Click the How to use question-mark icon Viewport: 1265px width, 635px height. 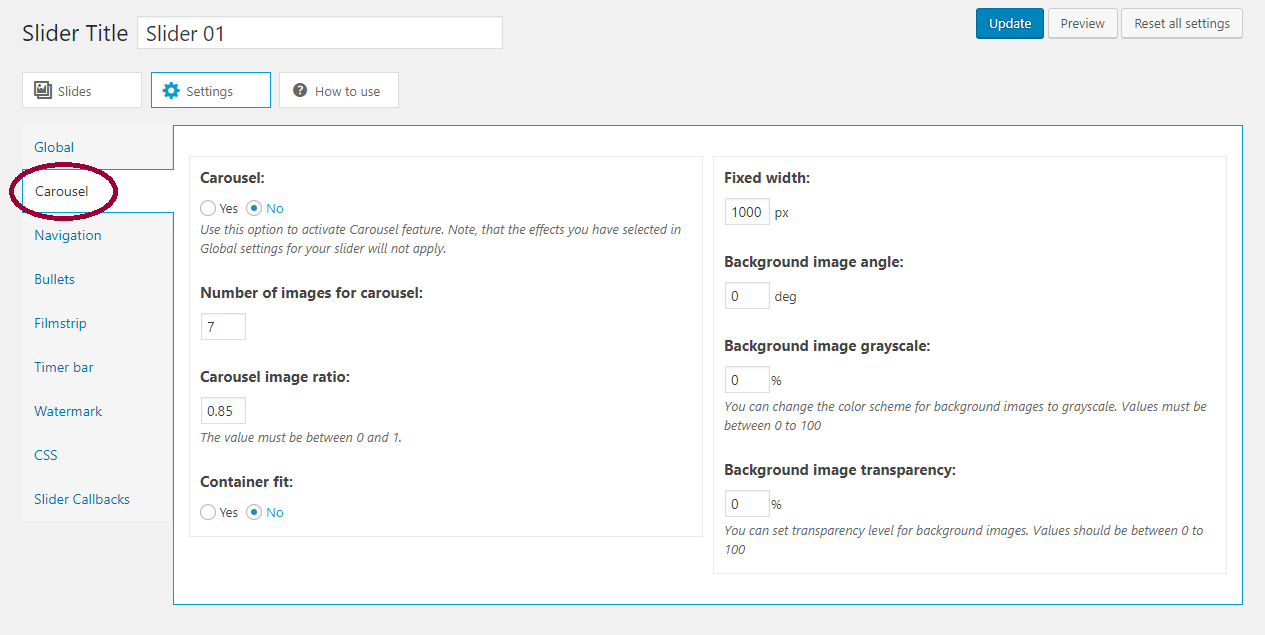tap(299, 90)
